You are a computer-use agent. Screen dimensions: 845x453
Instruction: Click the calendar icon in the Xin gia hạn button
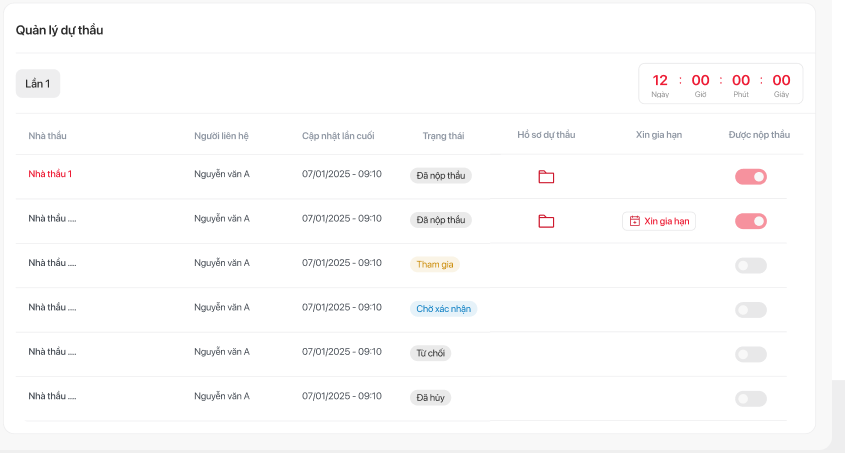tap(634, 221)
